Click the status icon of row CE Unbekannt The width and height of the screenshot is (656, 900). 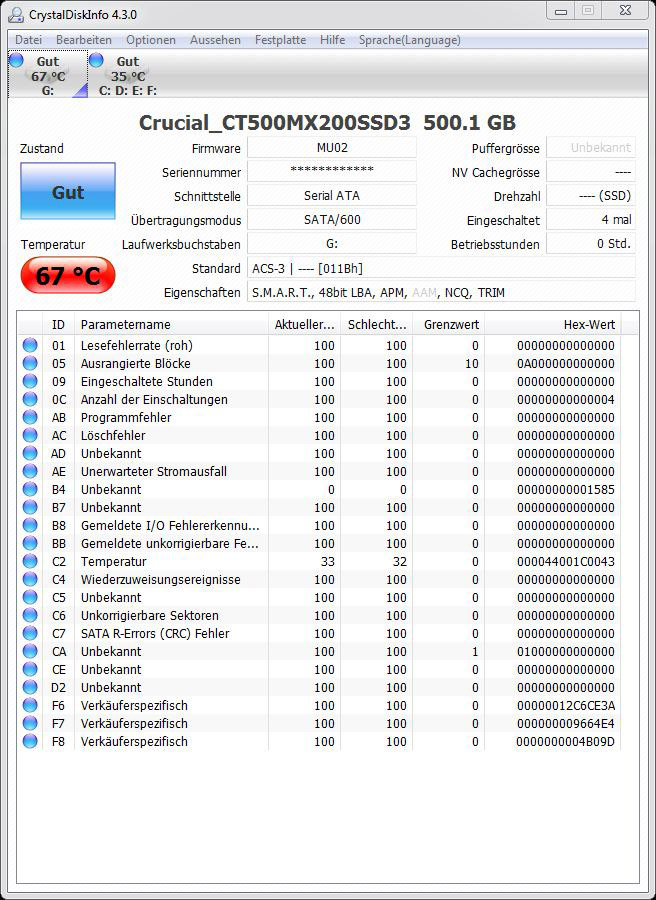click(30, 669)
